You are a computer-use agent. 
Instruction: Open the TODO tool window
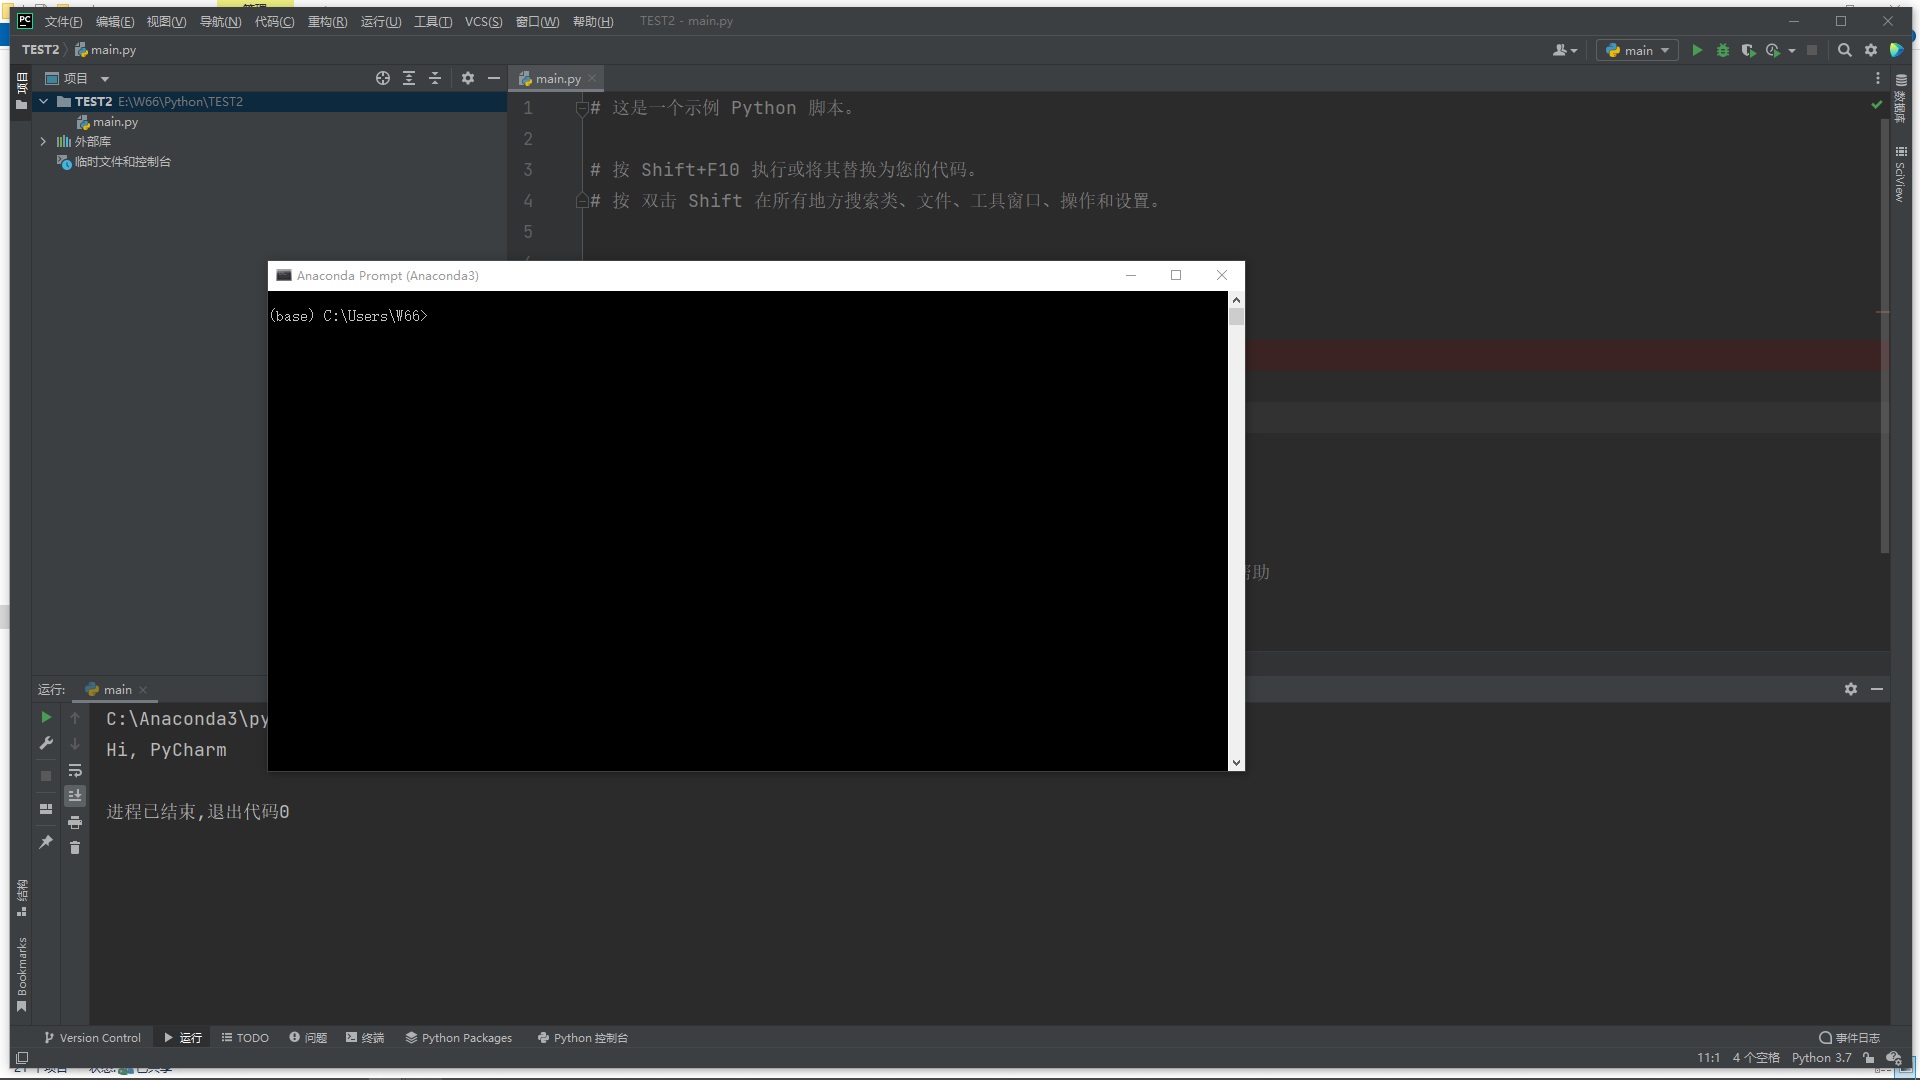pyautogui.click(x=244, y=1038)
